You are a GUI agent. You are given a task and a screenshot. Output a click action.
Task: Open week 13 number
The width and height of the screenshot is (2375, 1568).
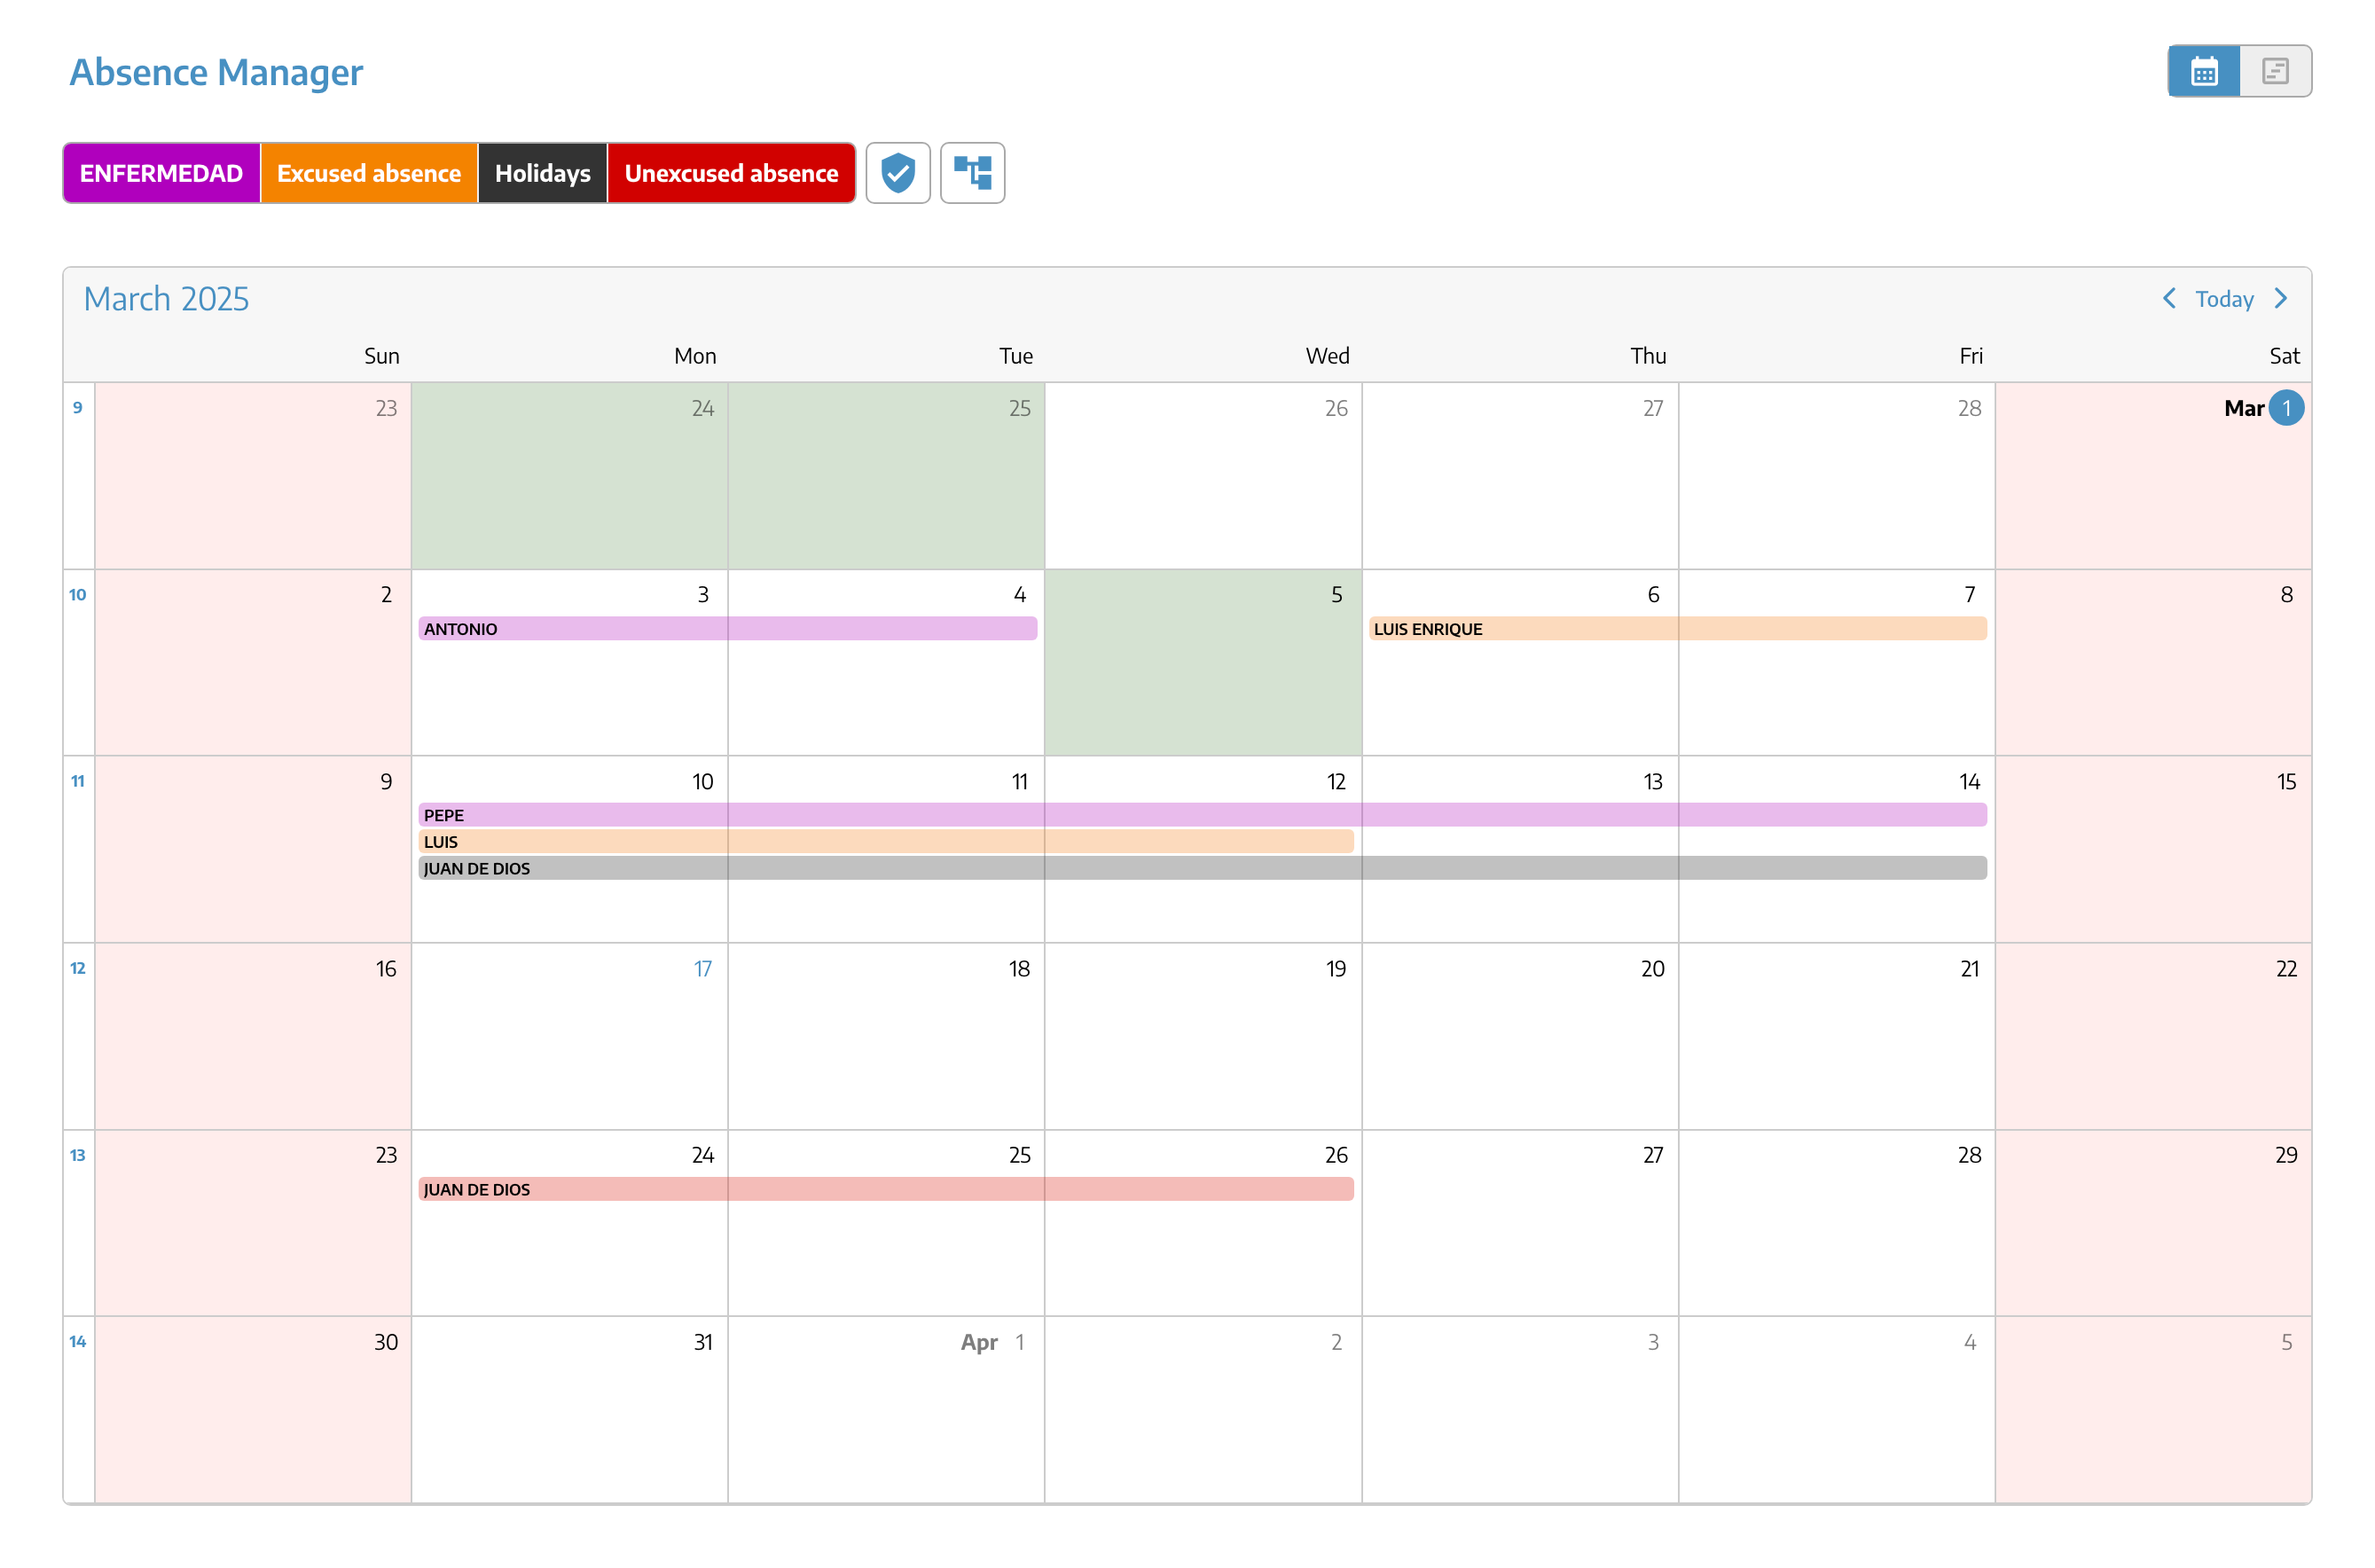tap(77, 1155)
